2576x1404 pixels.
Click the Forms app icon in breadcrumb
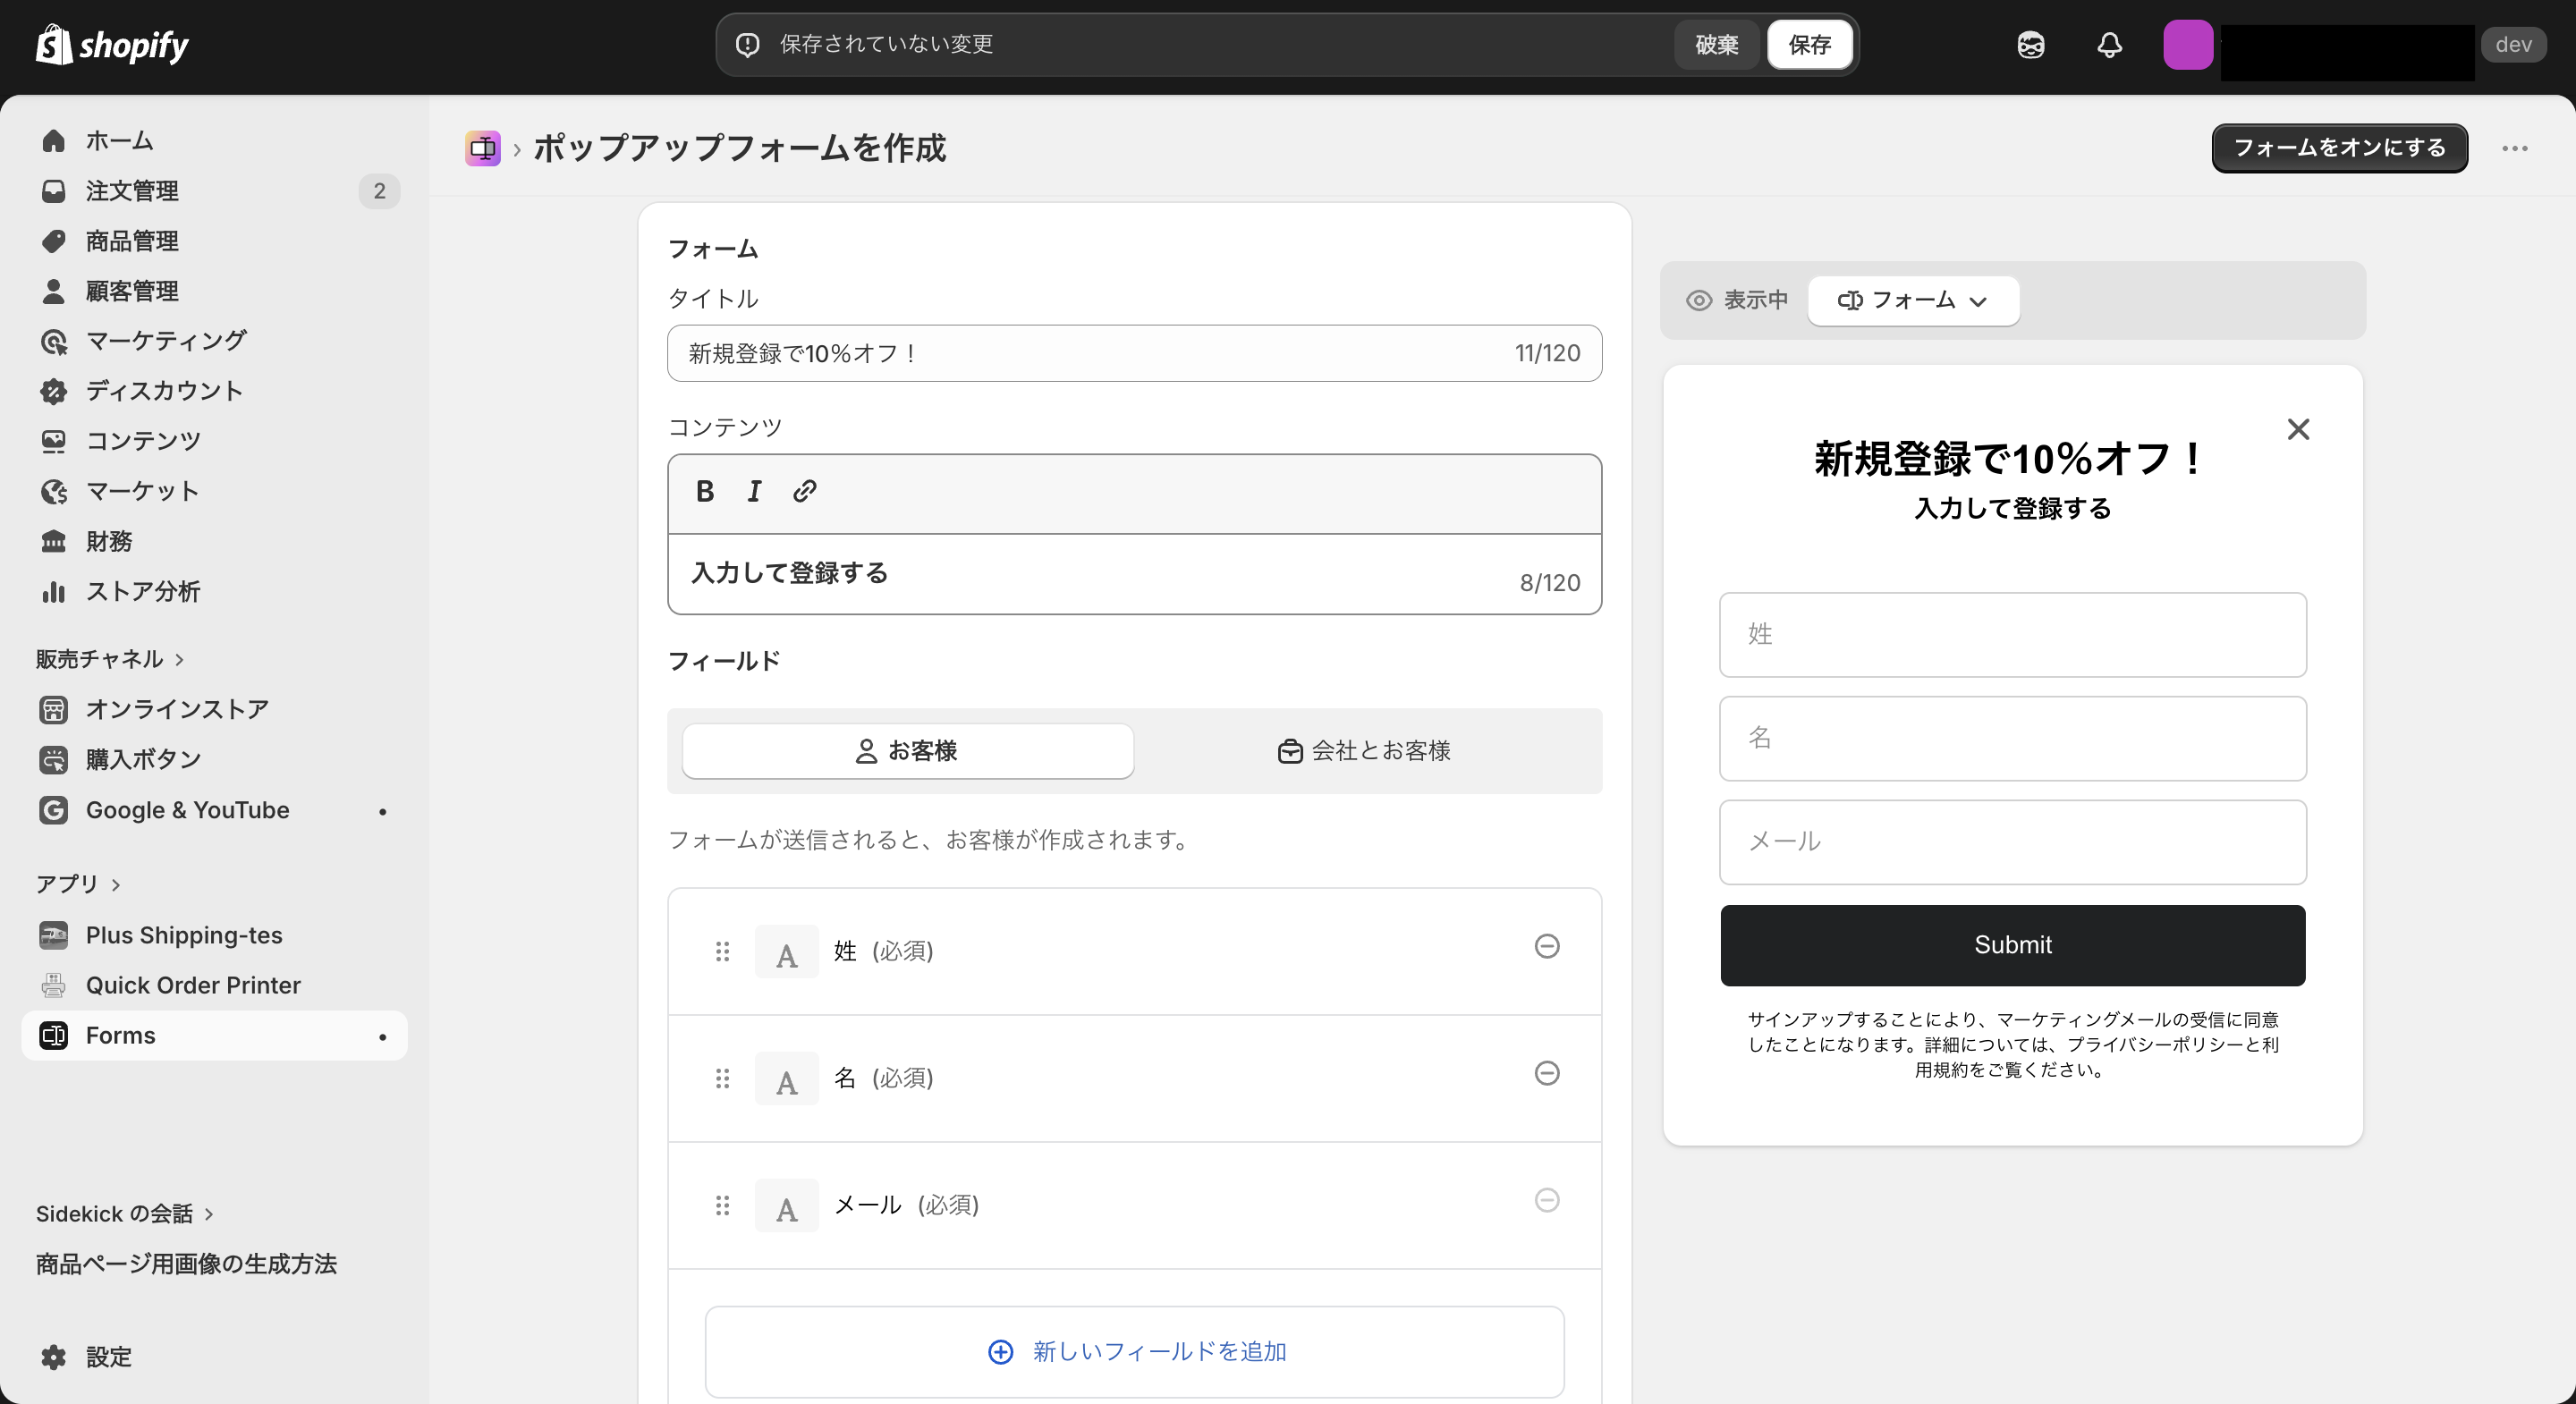click(x=484, y=148)
